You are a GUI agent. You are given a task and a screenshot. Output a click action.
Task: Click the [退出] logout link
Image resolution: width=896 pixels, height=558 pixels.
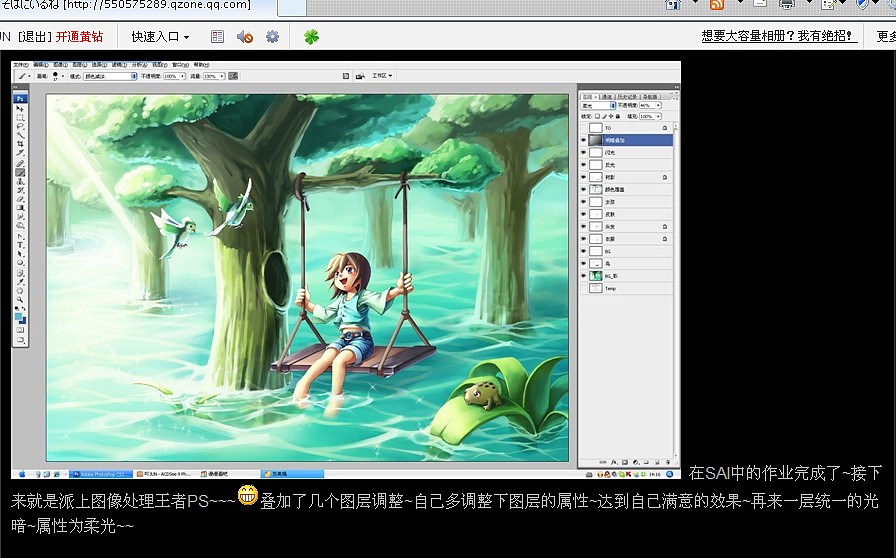pyautogui.click(x=35, y=37)
